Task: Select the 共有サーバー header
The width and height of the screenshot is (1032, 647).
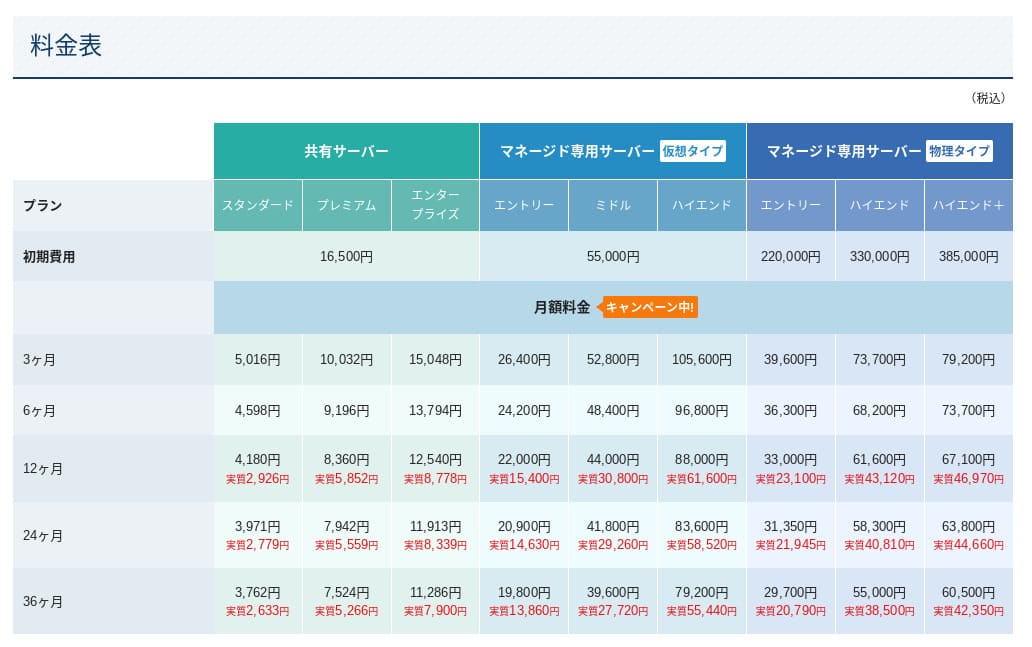Action: (346, 152)
